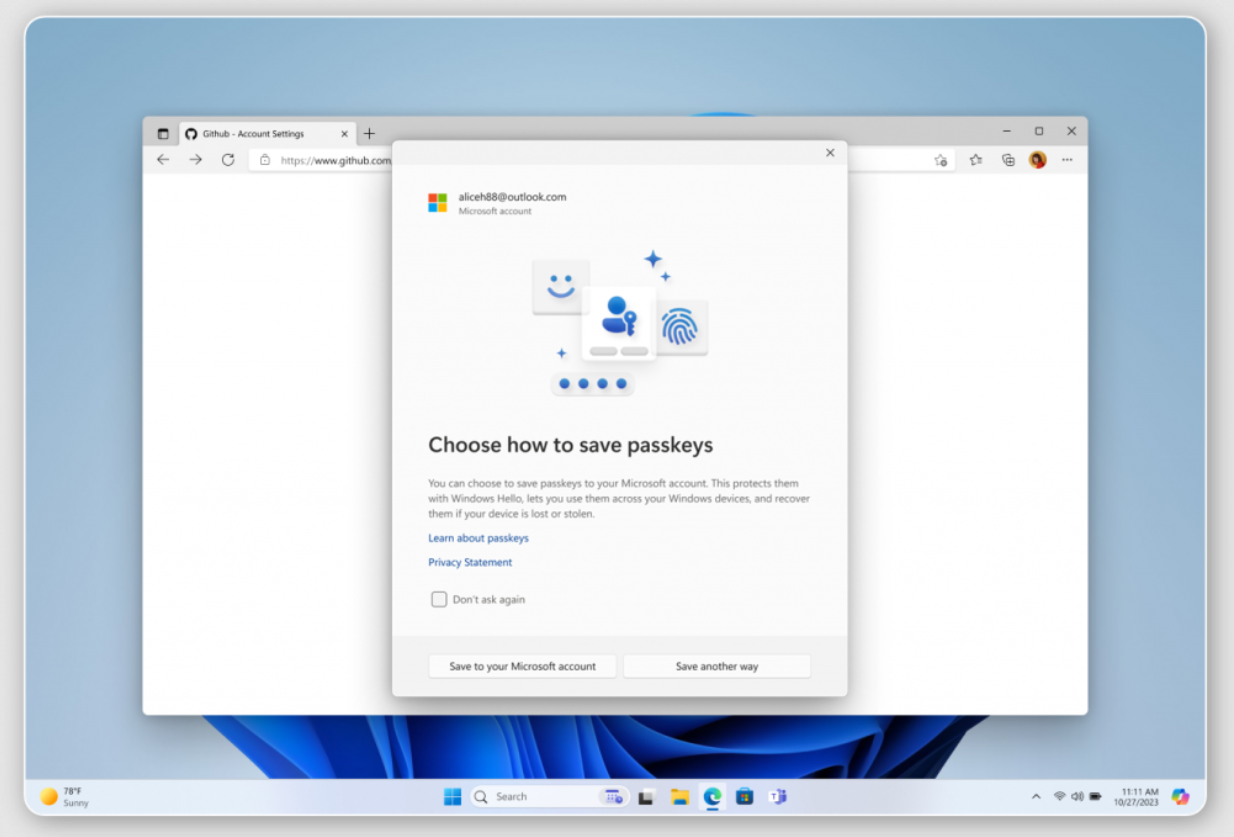Viewport: 1234px width, 837px height.
Task: Reload the page with the refresh icon
Action: [228, 160]
